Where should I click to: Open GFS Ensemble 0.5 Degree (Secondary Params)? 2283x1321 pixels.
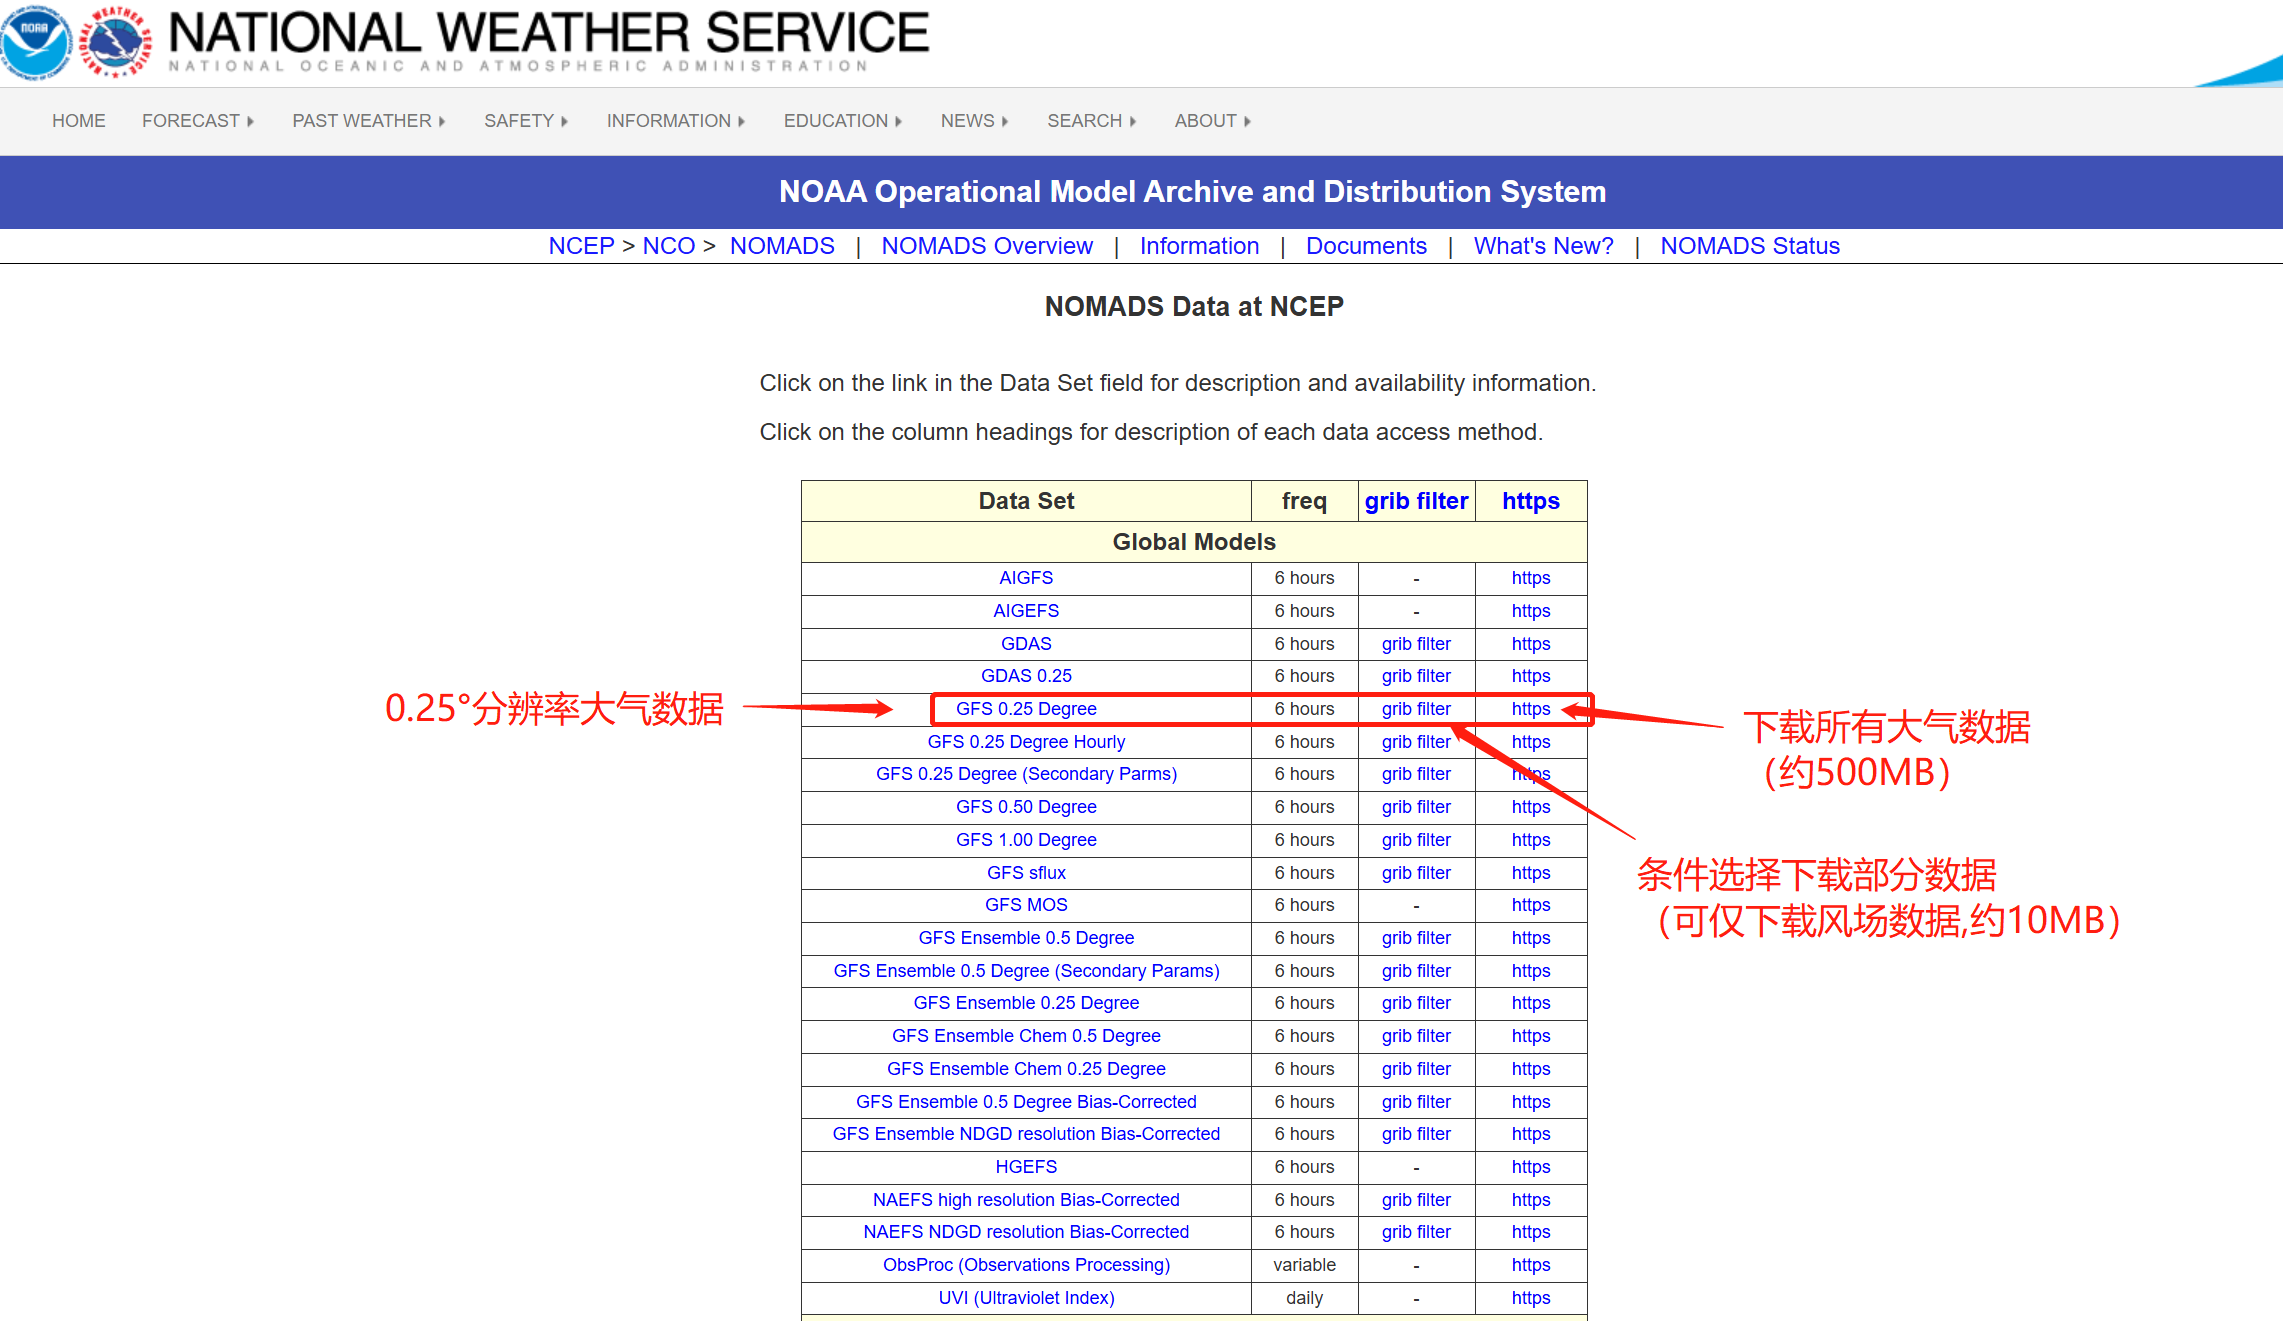(1026, 971)
